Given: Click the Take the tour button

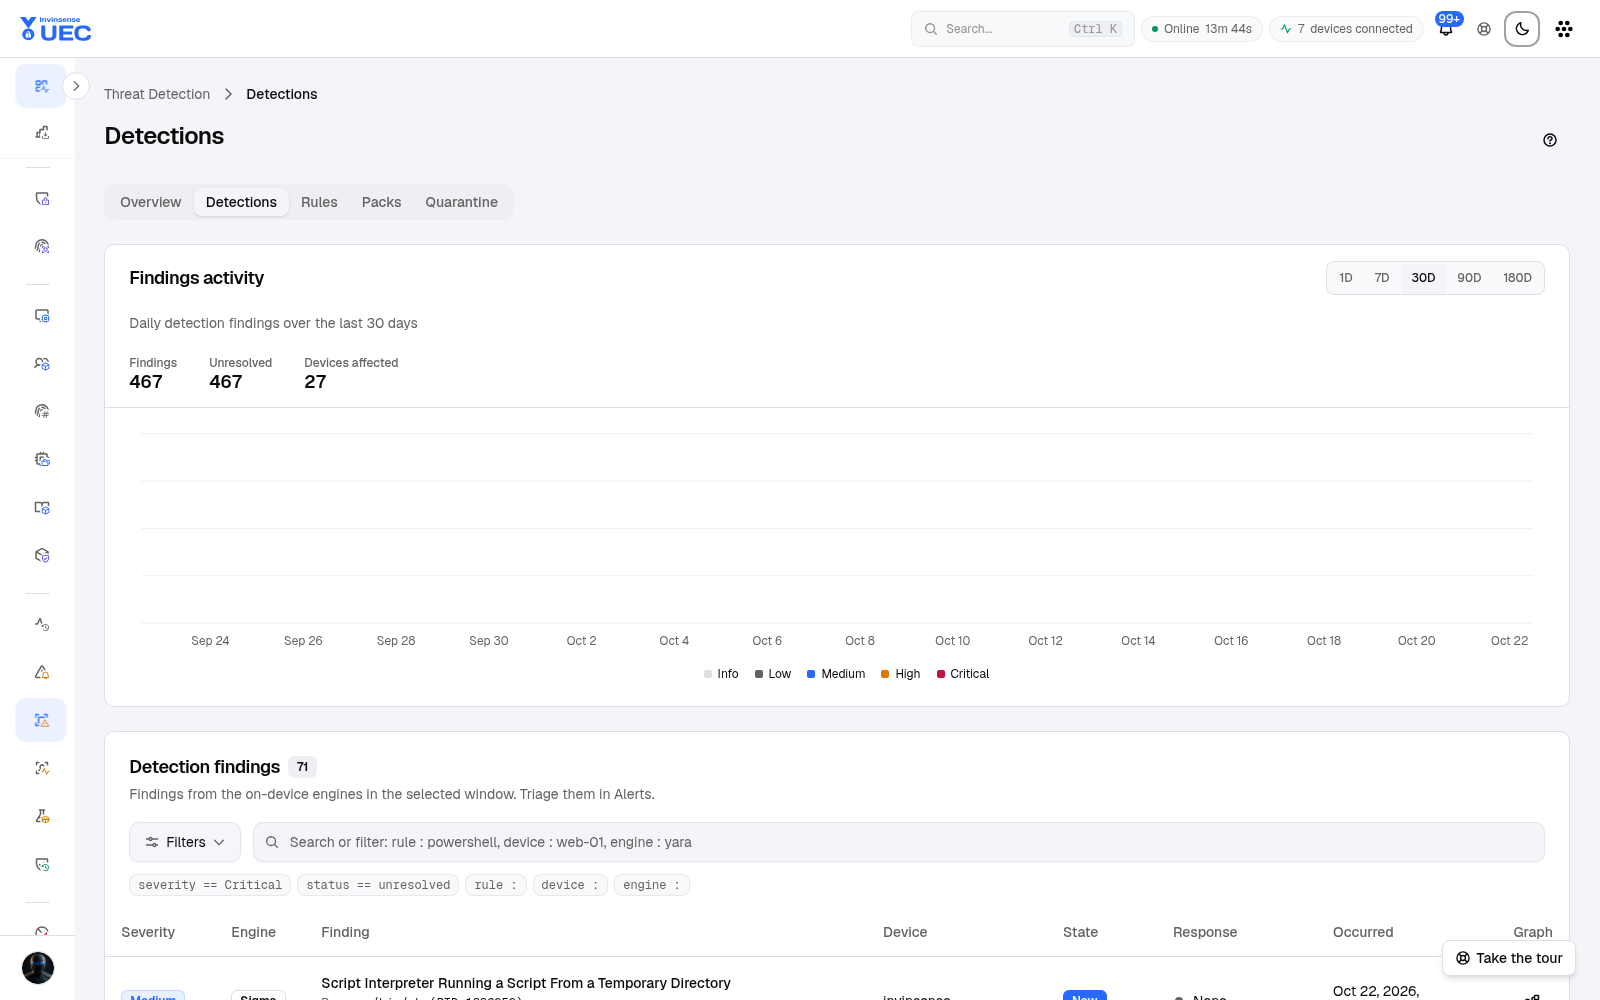Looking at the screenshot, I should tap(1509, 958).
